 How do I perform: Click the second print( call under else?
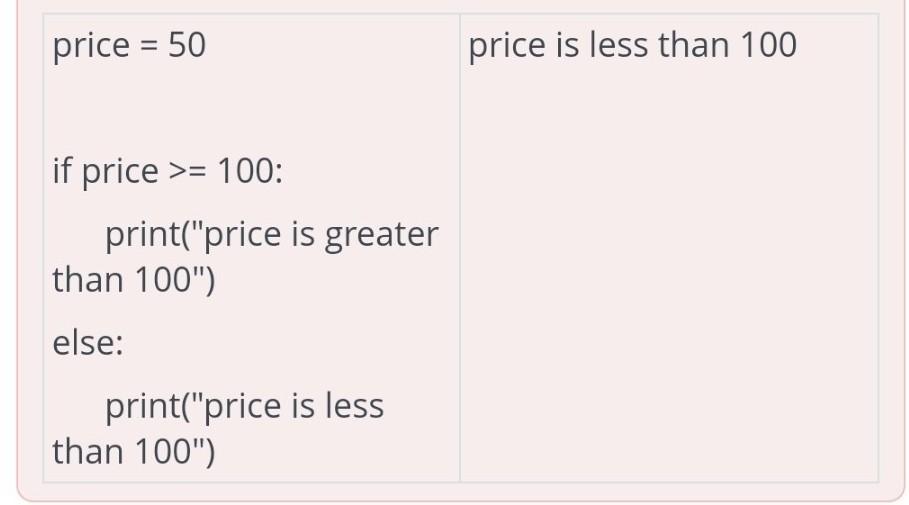tap(148, 406)
